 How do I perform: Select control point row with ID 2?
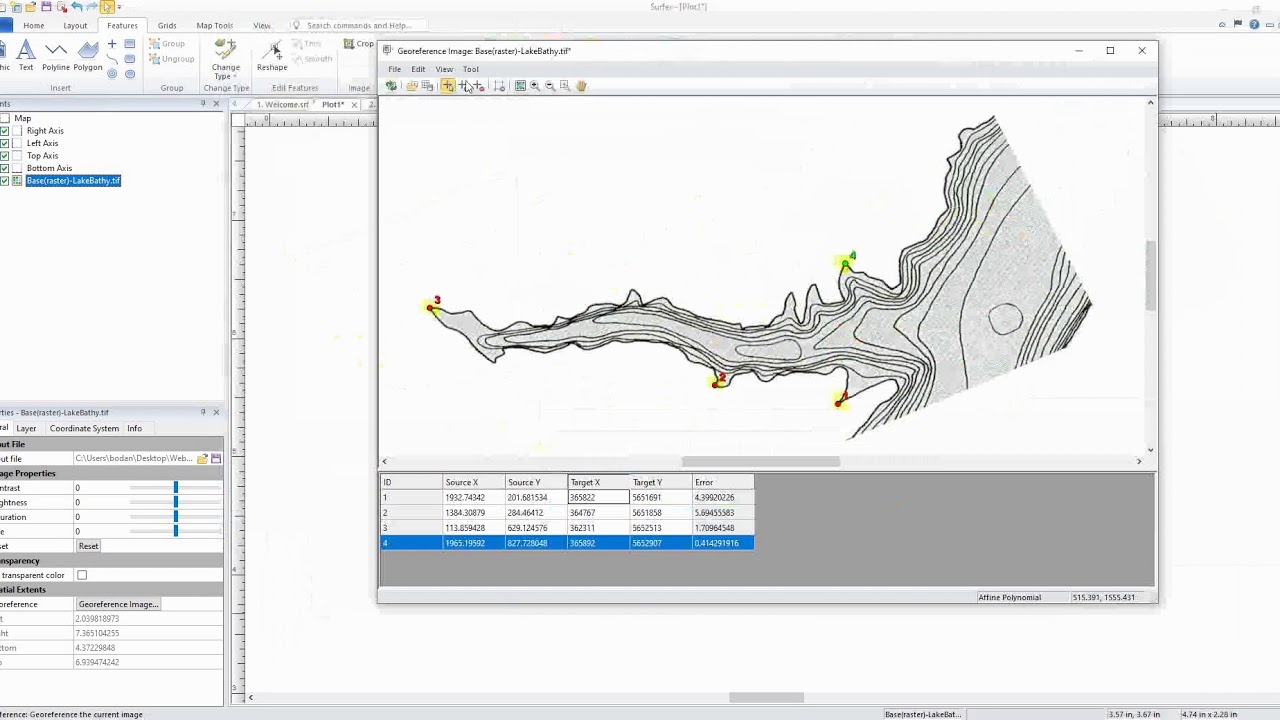[567, 513]
